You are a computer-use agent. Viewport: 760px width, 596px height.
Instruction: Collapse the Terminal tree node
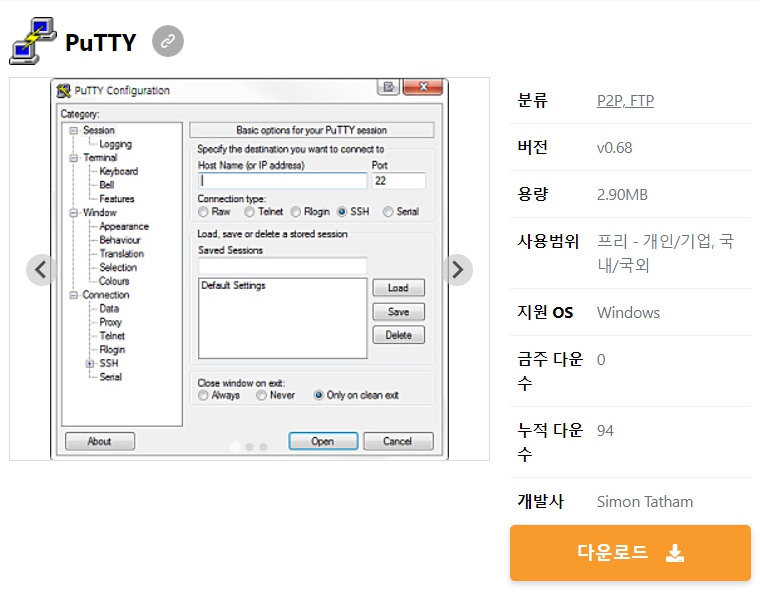pos(73,158)
